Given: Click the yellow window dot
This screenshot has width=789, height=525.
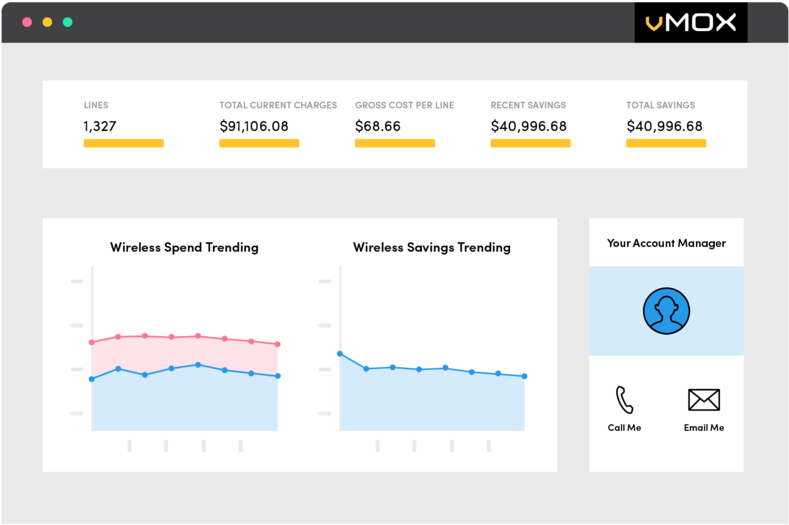Looking at the screenshot, I should click(47, 21).
